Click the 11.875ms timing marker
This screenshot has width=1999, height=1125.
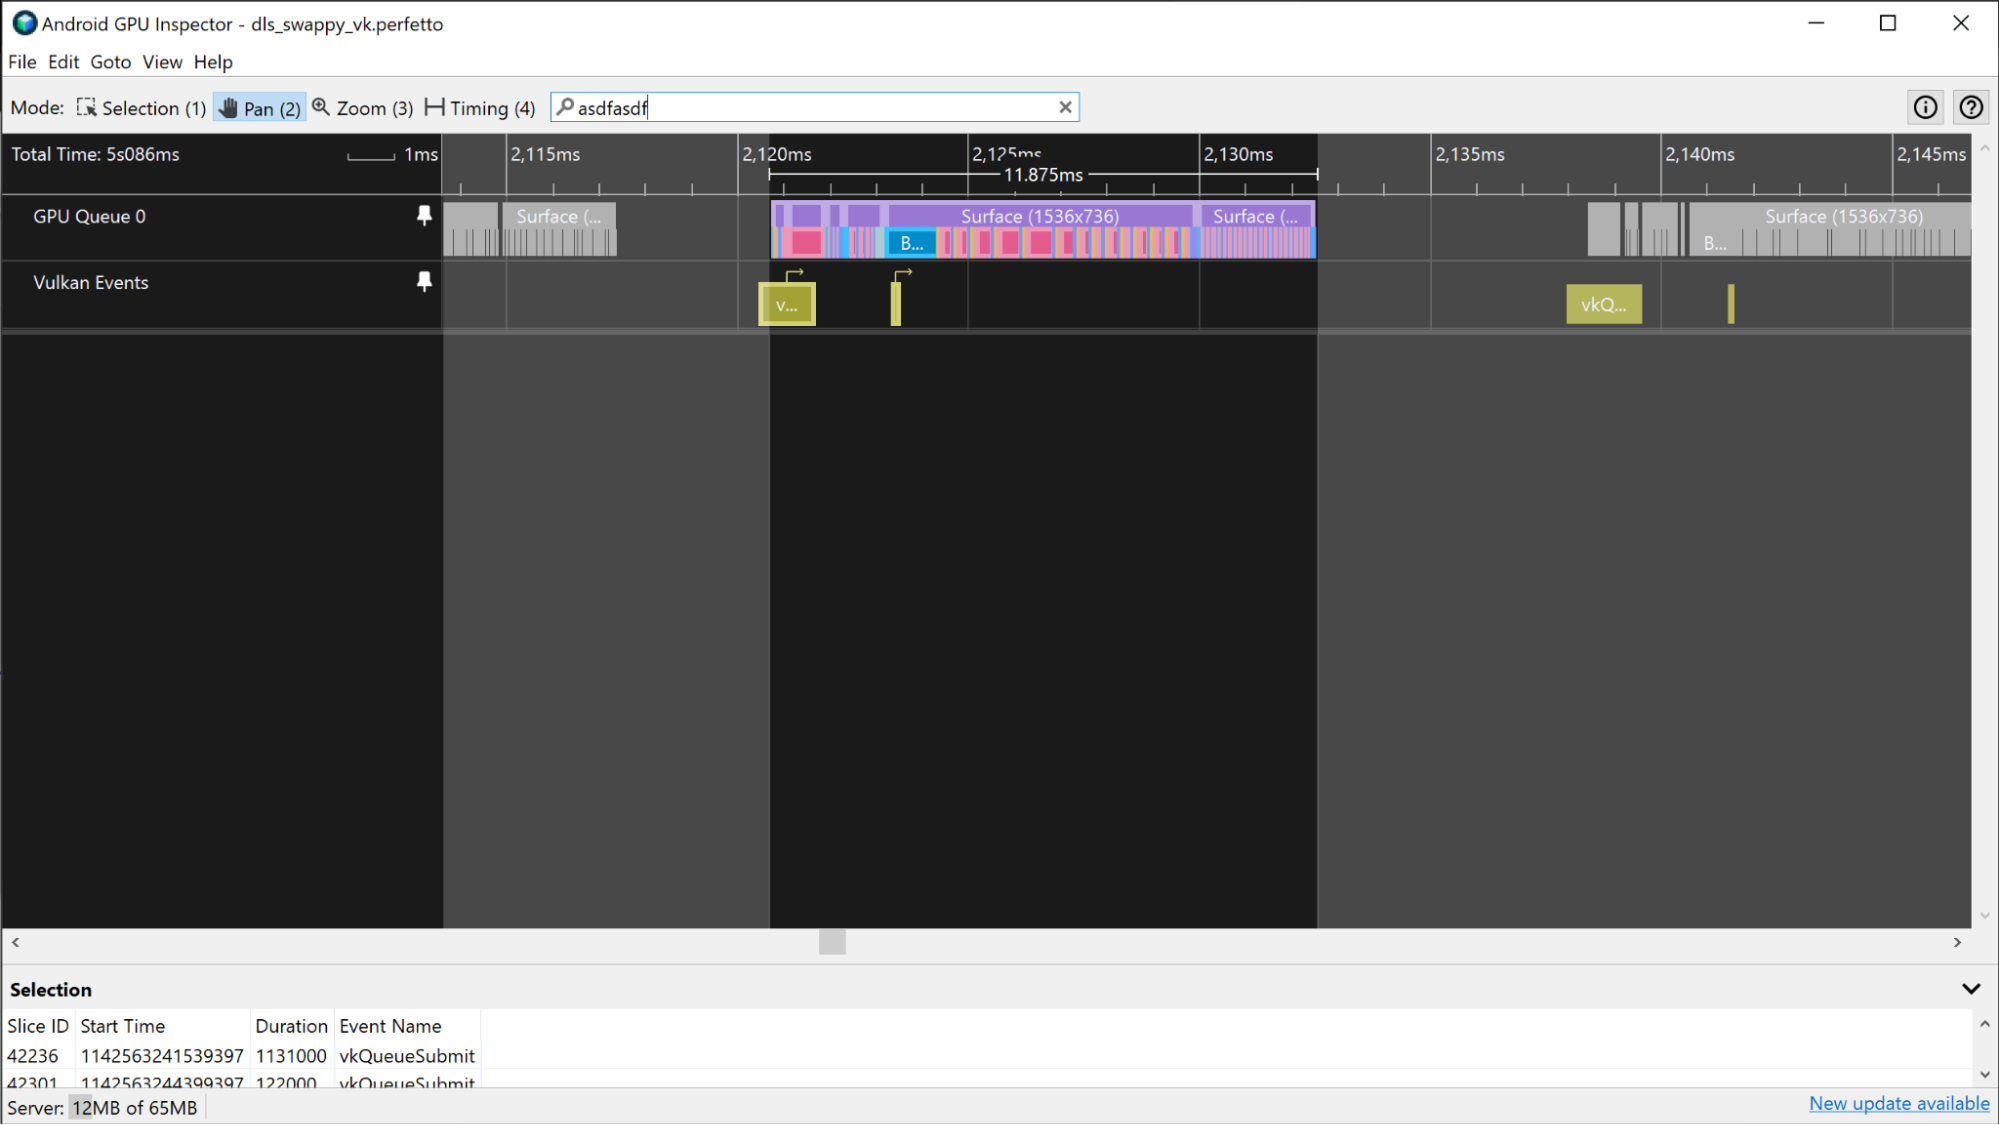pyautogui.click(x=1039, y=176)
